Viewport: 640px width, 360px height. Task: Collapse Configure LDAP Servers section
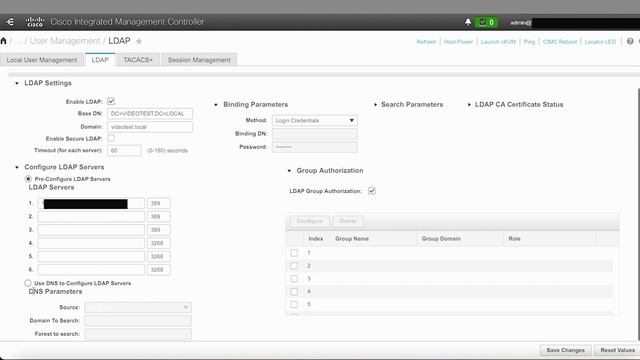pos(17,167)
